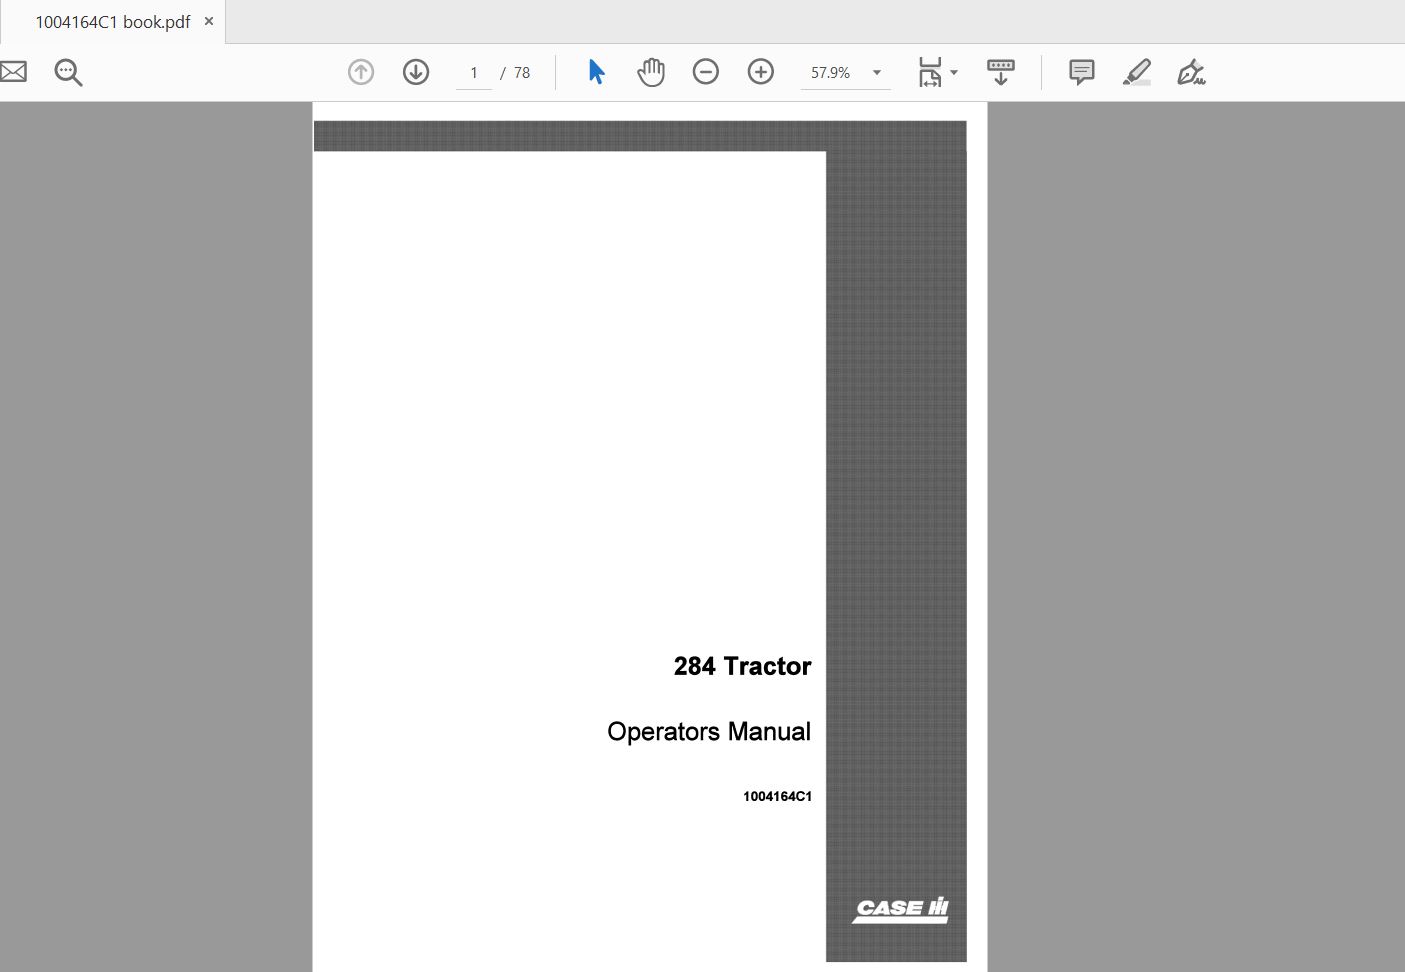The width and height of the screenshot is (1405, 972).
Task: Open the search magnifier tool
Action: [x=67, y=72]
